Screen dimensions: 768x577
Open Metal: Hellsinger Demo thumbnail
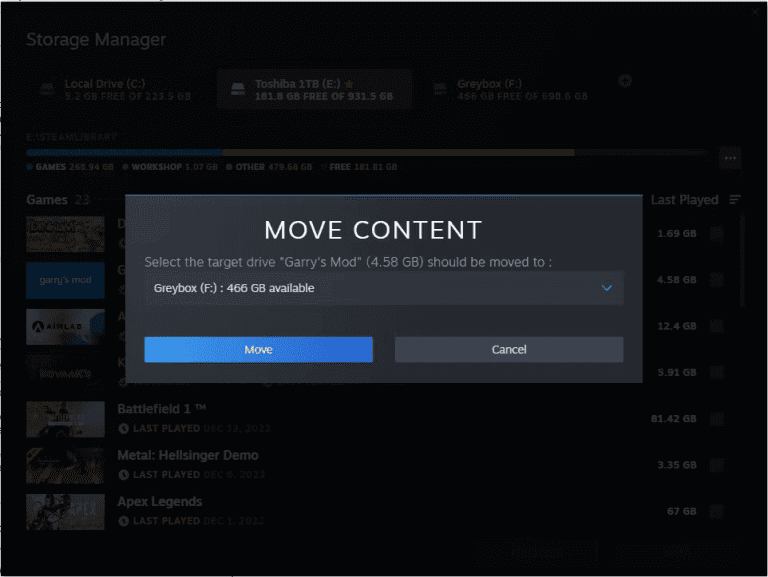click(65, 465)
